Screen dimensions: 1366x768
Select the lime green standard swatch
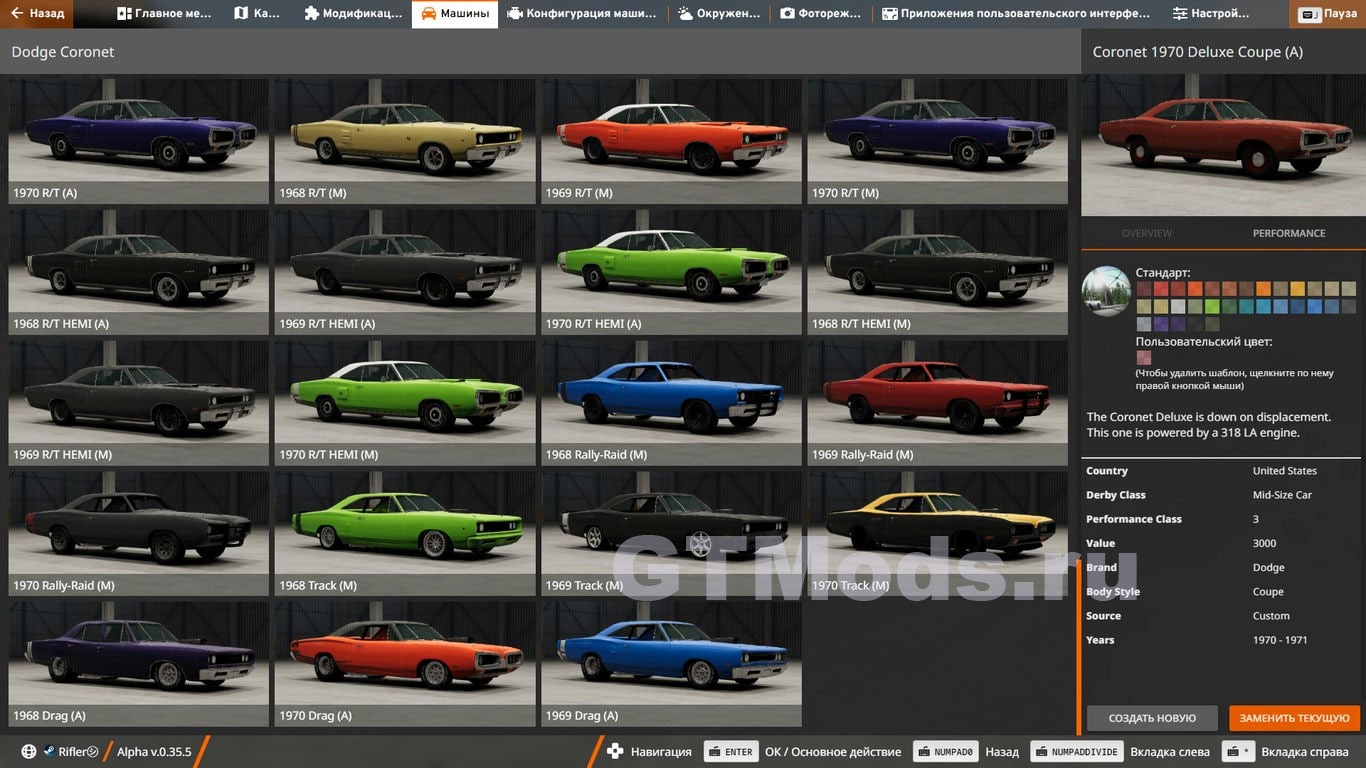tap(1212, 306)
